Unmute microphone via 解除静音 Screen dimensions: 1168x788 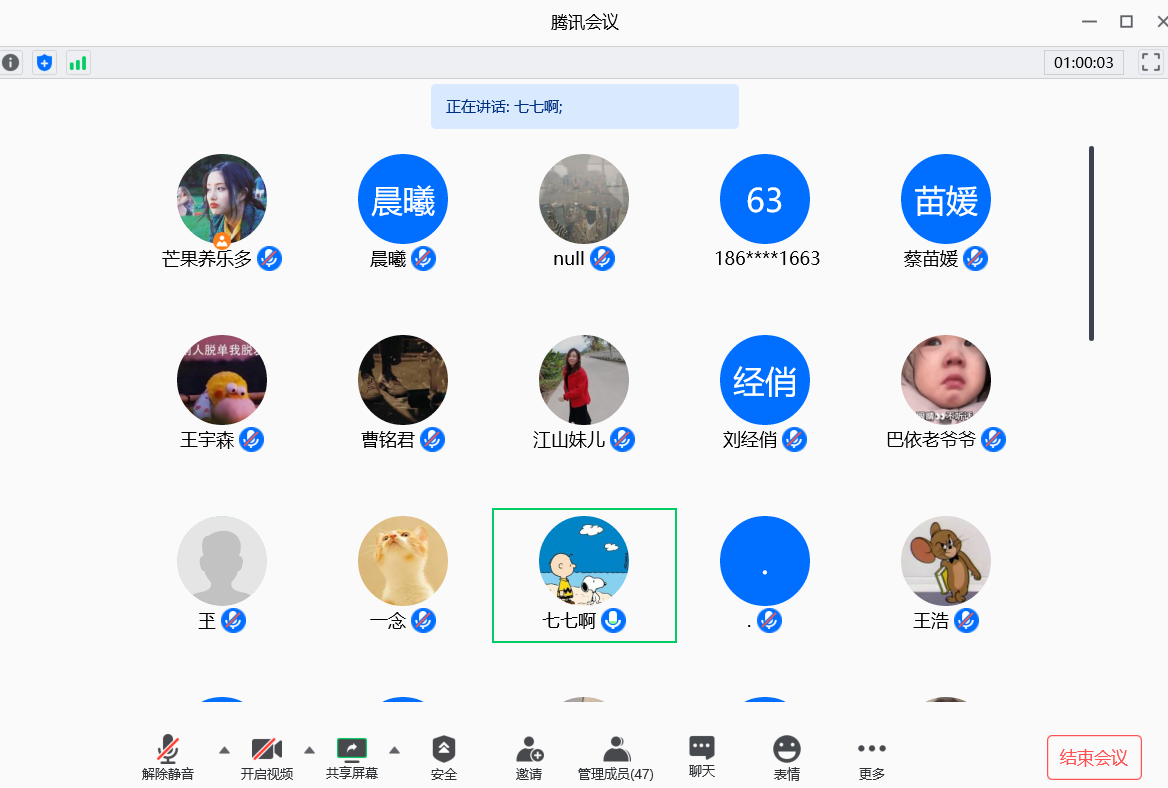[x=168, y=758]
